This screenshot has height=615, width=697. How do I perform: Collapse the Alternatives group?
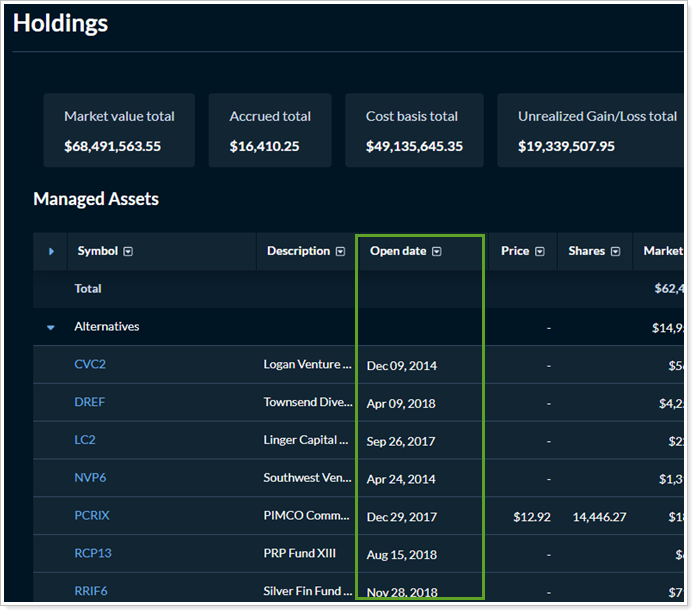(51, 327)
